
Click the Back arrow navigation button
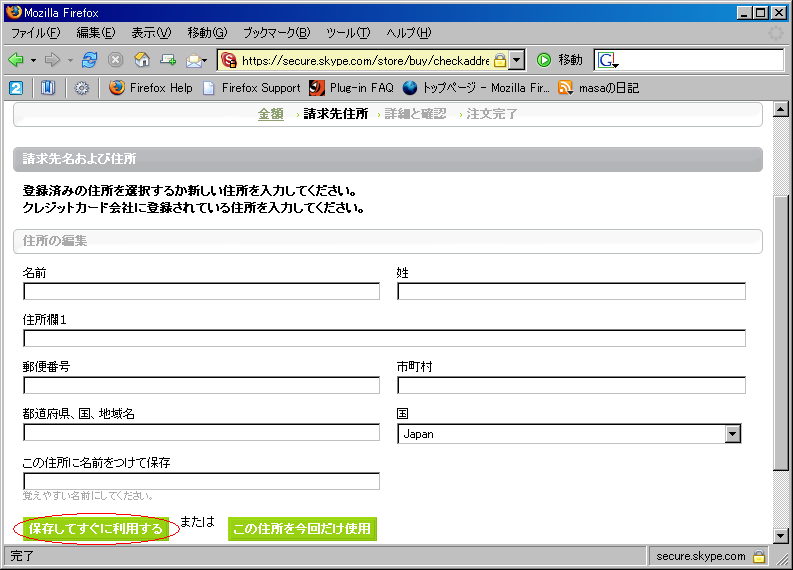[16, 60]
